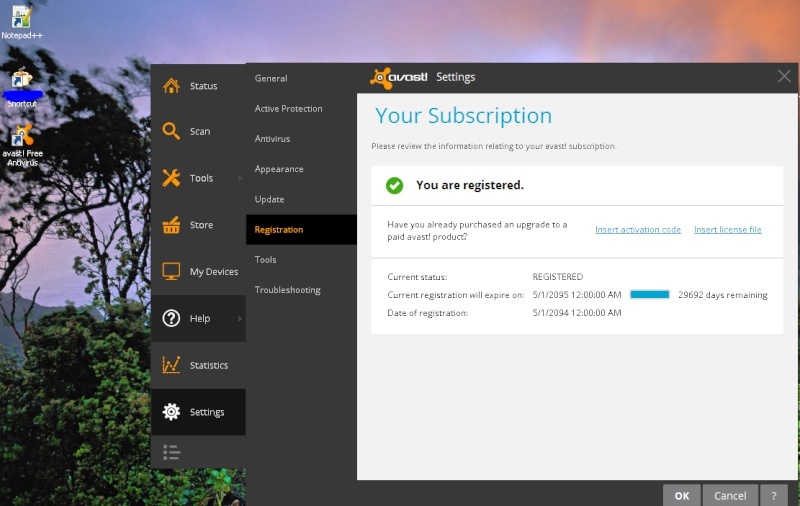This screenshot has height=506, width=800.
Task: Click the list menu icon below Settings
Action: coord(171,452)
